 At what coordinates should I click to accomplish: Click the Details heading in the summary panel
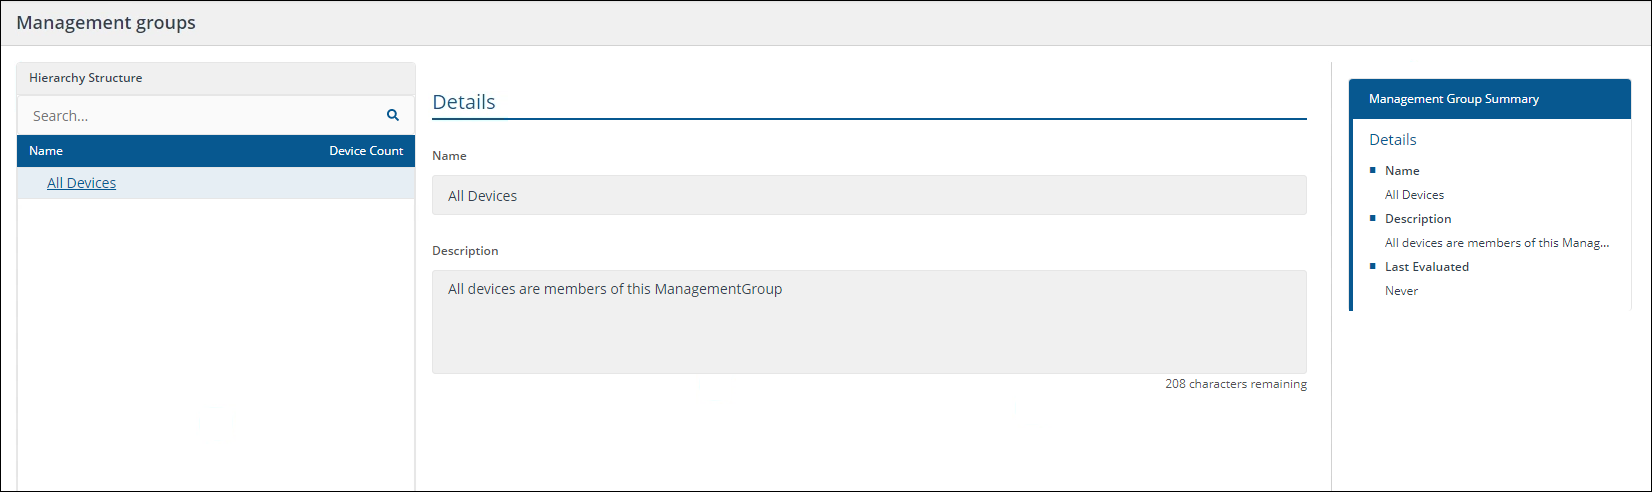(1392, 140)
